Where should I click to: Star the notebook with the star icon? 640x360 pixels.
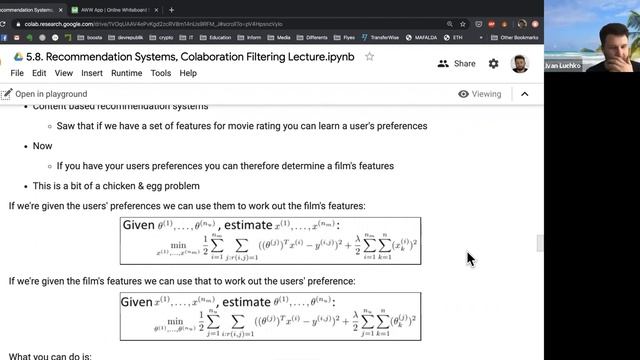coord(369,57)
